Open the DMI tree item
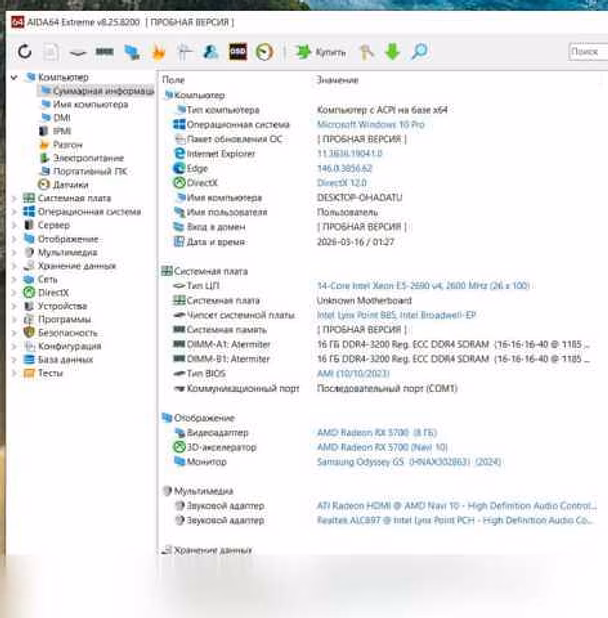608x618 pixels. tap(56, 117)
